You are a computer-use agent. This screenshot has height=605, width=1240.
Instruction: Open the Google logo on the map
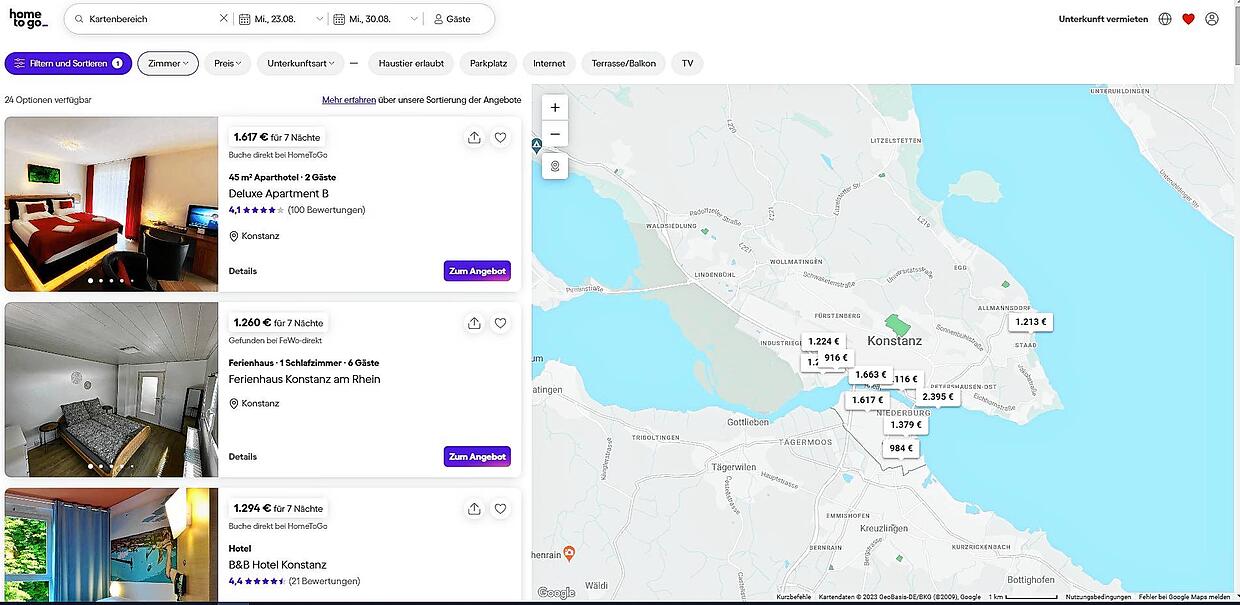tap(557, 593)
